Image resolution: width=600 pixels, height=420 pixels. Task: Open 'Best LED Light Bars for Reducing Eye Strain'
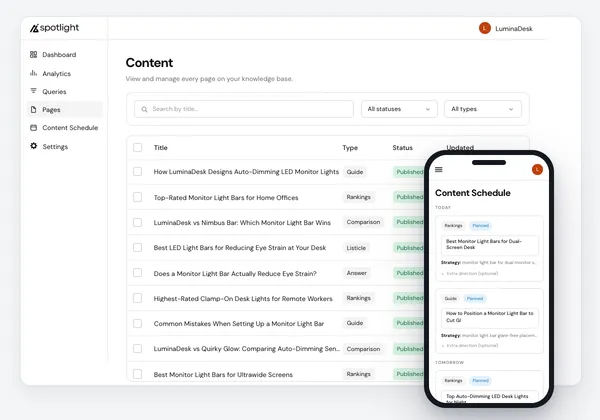click(240, 248)
